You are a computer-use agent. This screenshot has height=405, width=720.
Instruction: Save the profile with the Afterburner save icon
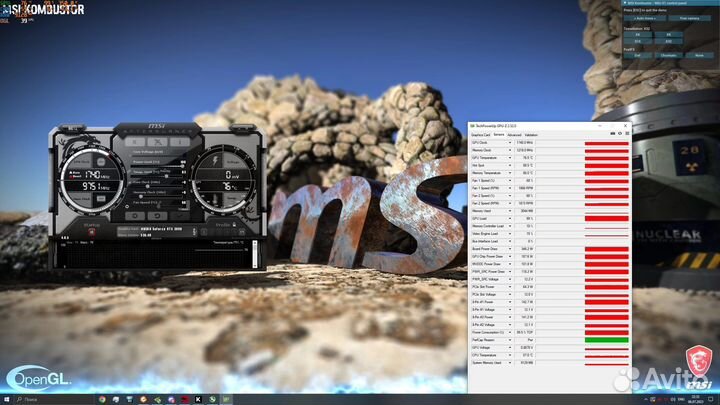242,232
